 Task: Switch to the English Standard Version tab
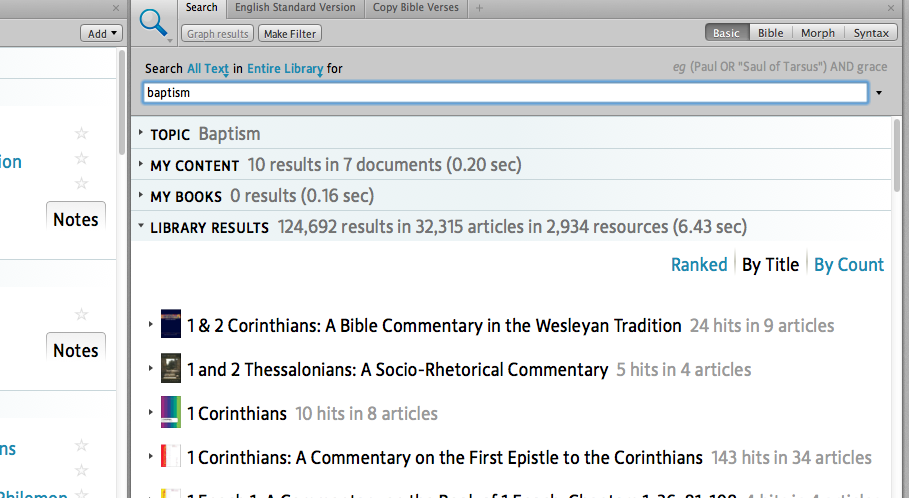[295, 8]
